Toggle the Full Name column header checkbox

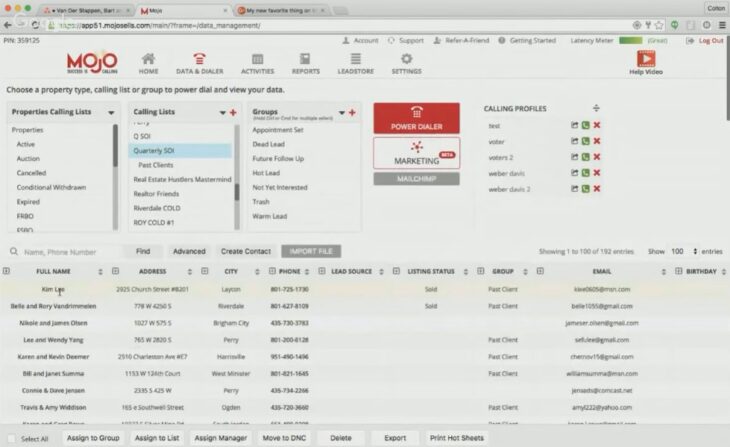point(7,271)
